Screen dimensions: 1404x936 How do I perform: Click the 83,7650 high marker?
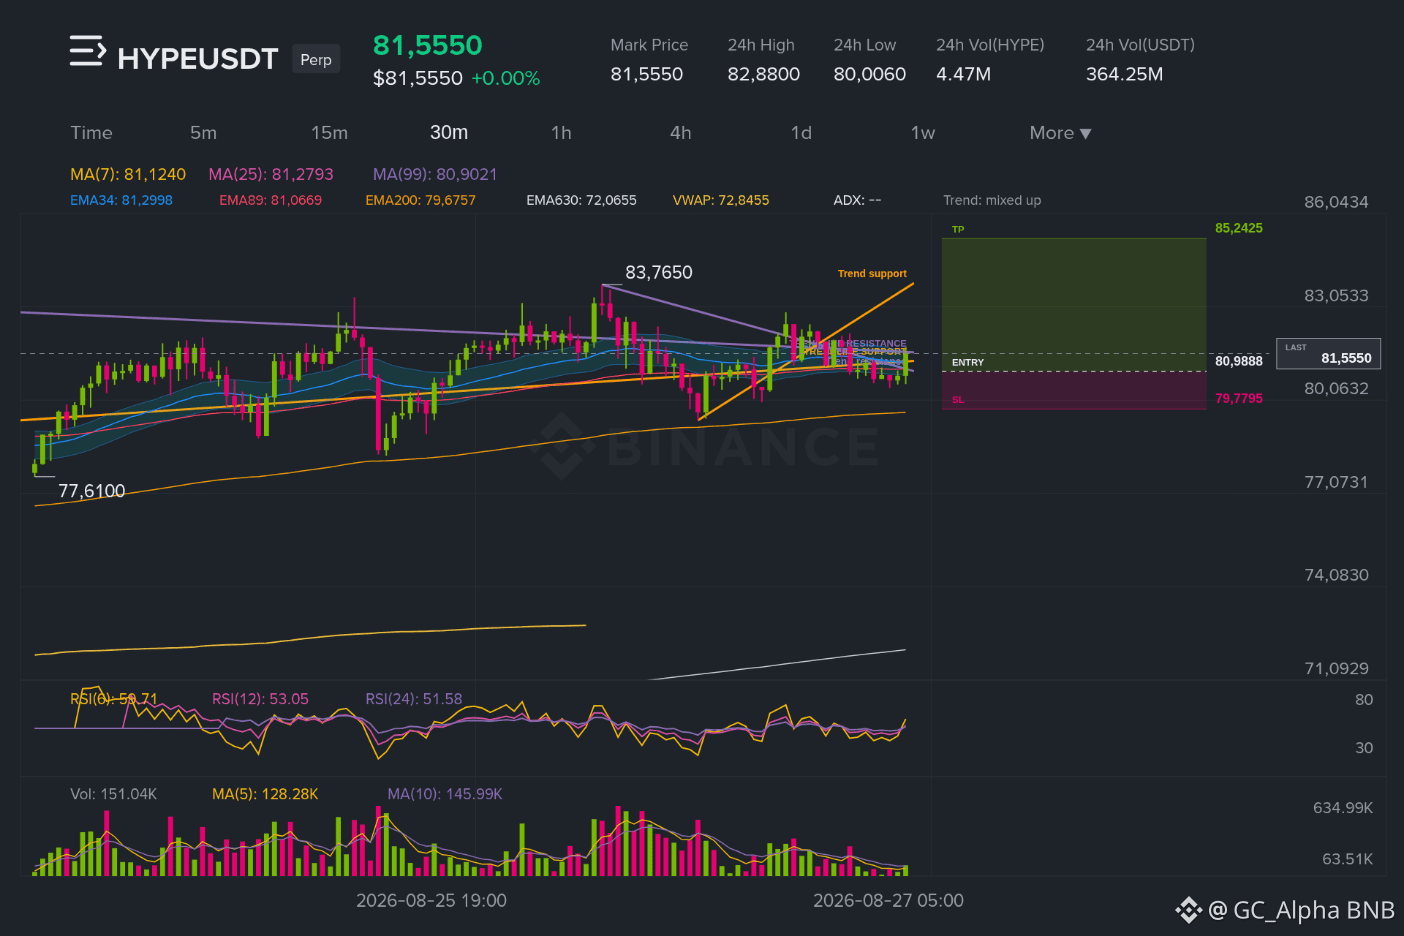click(x=658, y=272)
